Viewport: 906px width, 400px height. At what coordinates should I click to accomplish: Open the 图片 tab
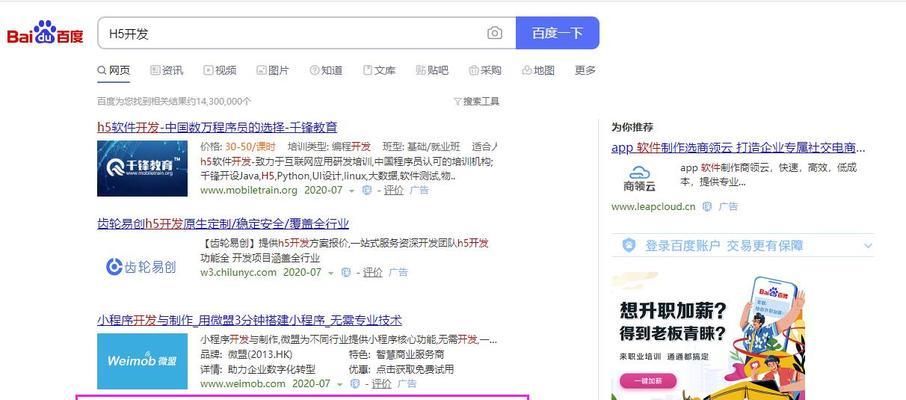tap(273, 71)
